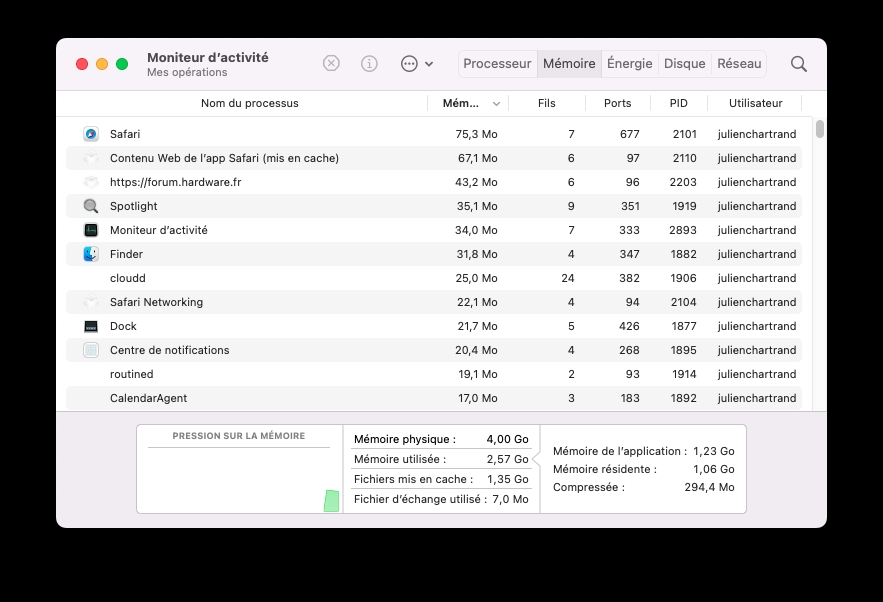Select the CalendarAgent process
Screen dimensions: 883x602
click(x=148, y=398)
